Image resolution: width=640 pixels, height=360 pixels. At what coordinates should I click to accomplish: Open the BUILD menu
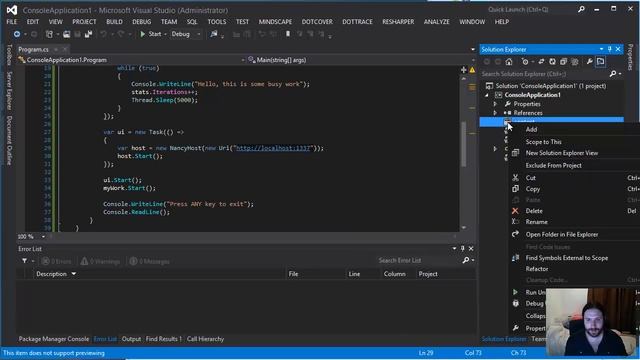(x=114, y=22)
